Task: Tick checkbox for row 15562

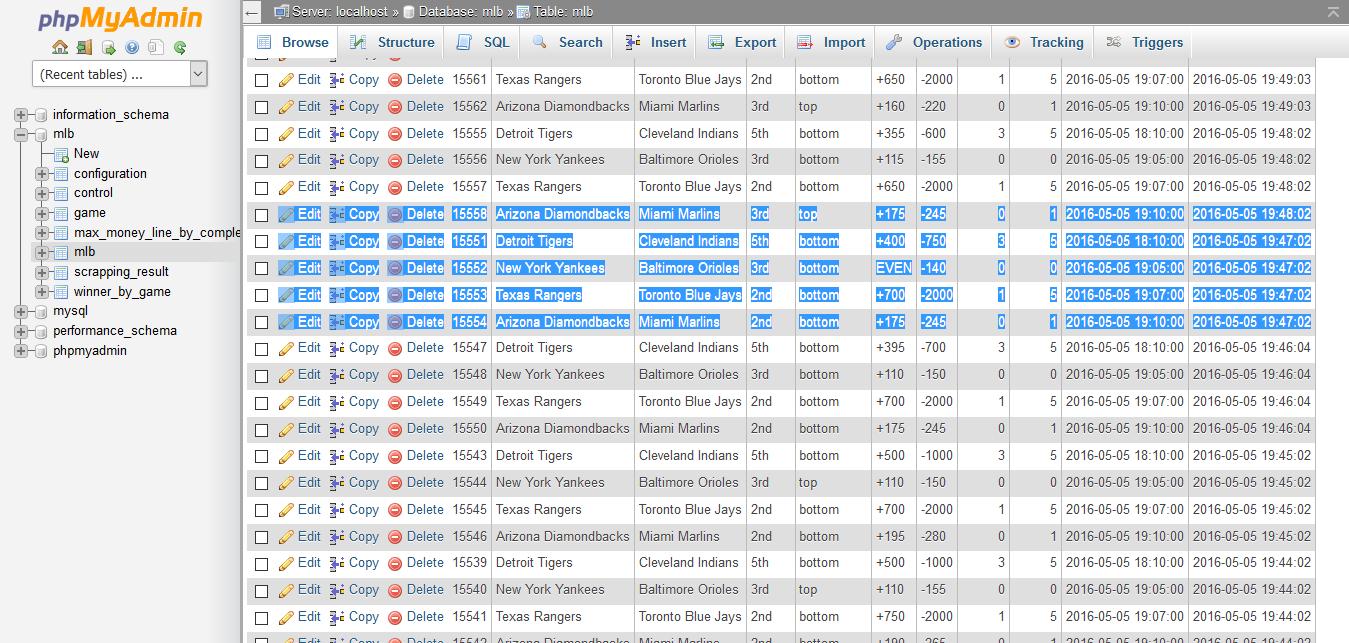Action: point(262,107)
